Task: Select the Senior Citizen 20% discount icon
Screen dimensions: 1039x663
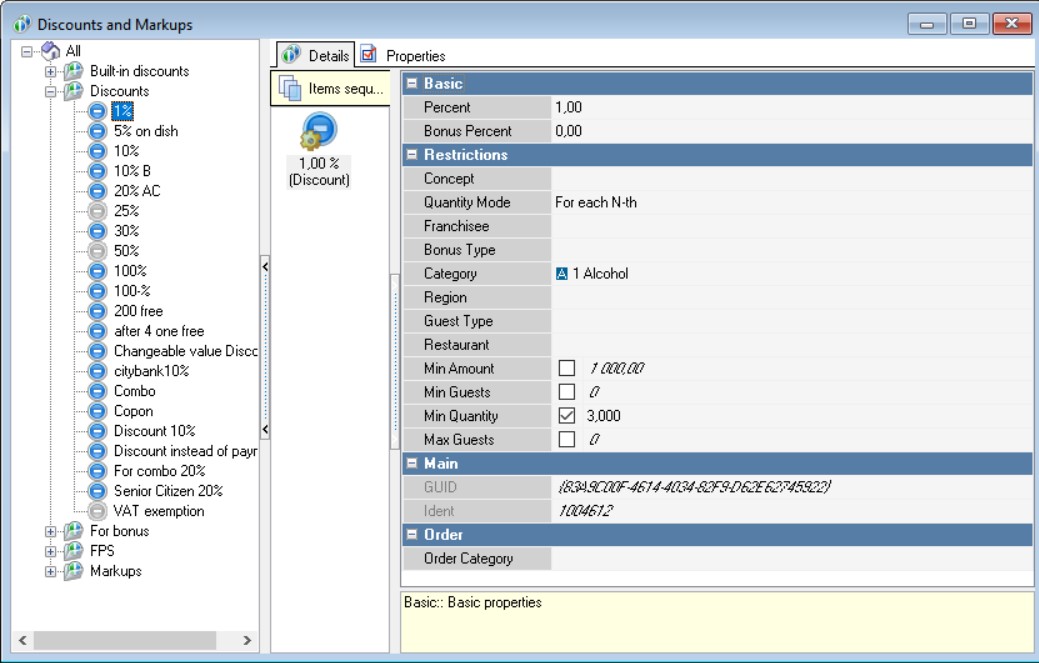Action: (x=97, y=491)
